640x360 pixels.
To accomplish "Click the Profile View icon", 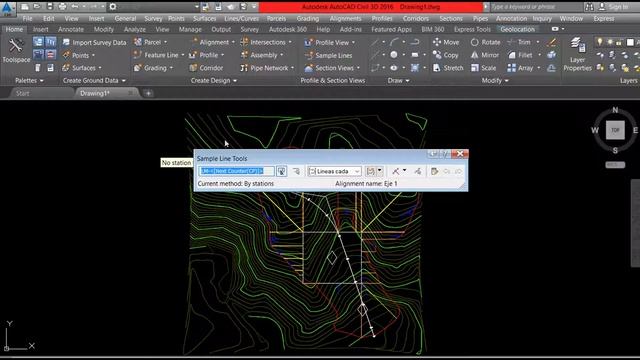I will point(309,42).
